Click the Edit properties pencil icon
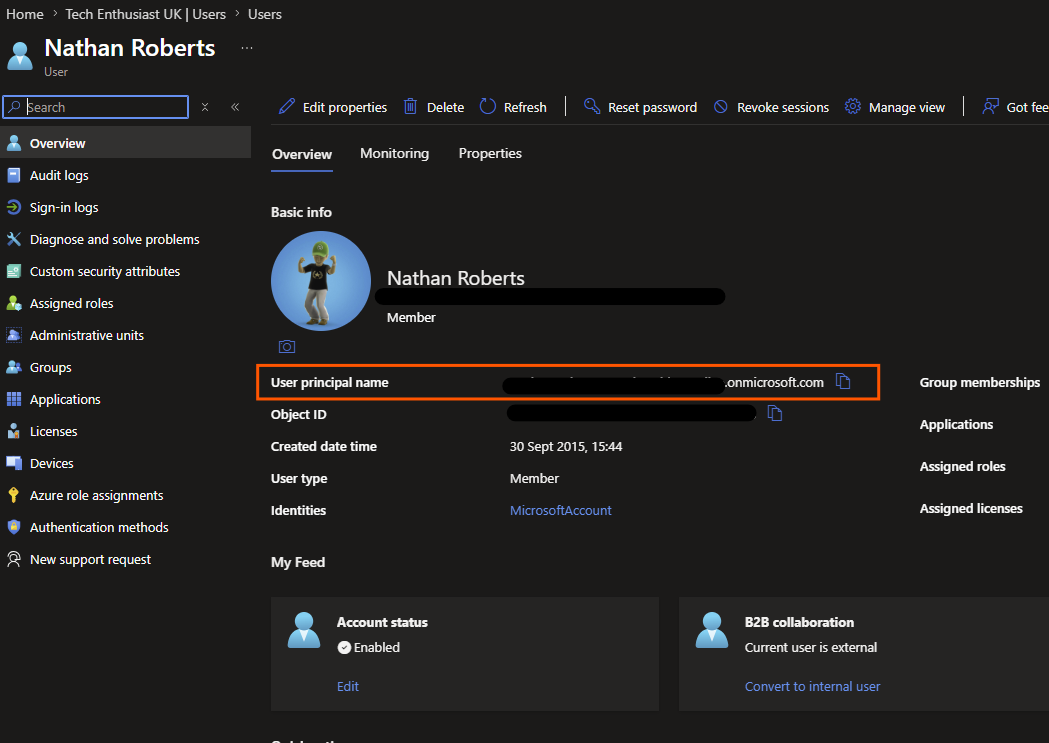Viewport: 1049px width, 743px height. point(287,106)
